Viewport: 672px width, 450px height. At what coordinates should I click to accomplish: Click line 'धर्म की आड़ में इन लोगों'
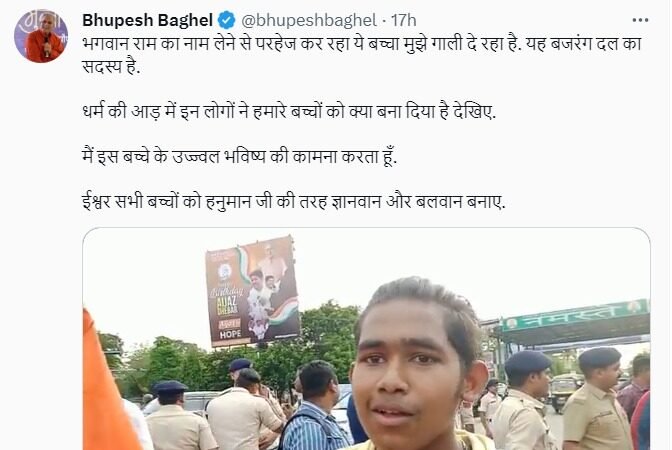(289, 111)
